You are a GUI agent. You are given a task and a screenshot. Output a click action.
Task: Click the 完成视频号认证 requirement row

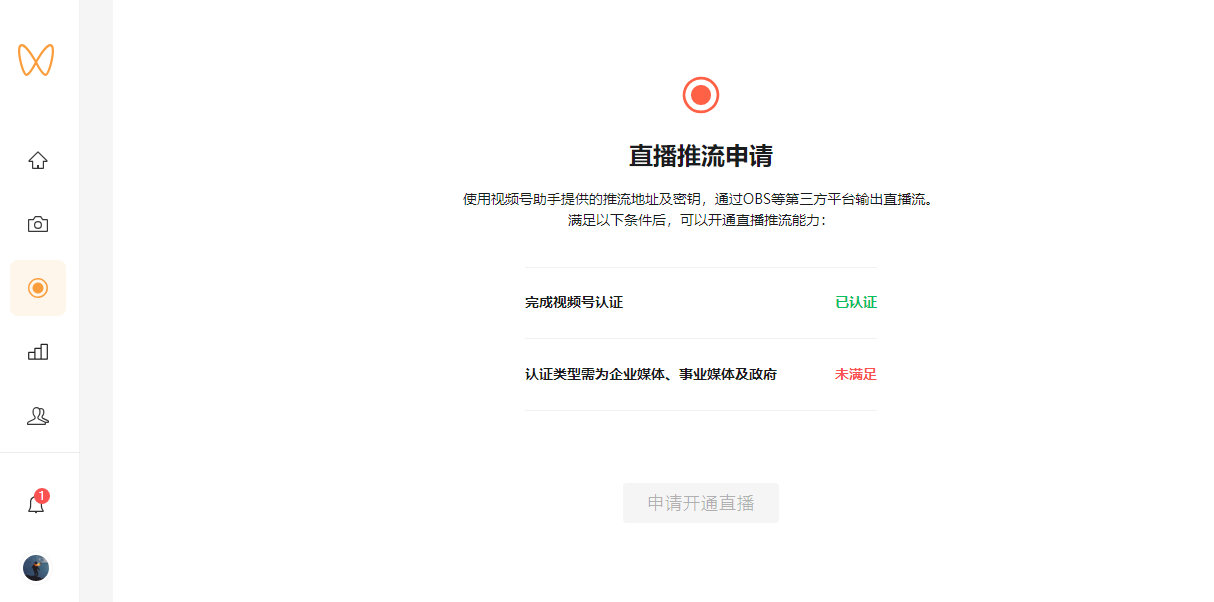(x=701, y=302)
